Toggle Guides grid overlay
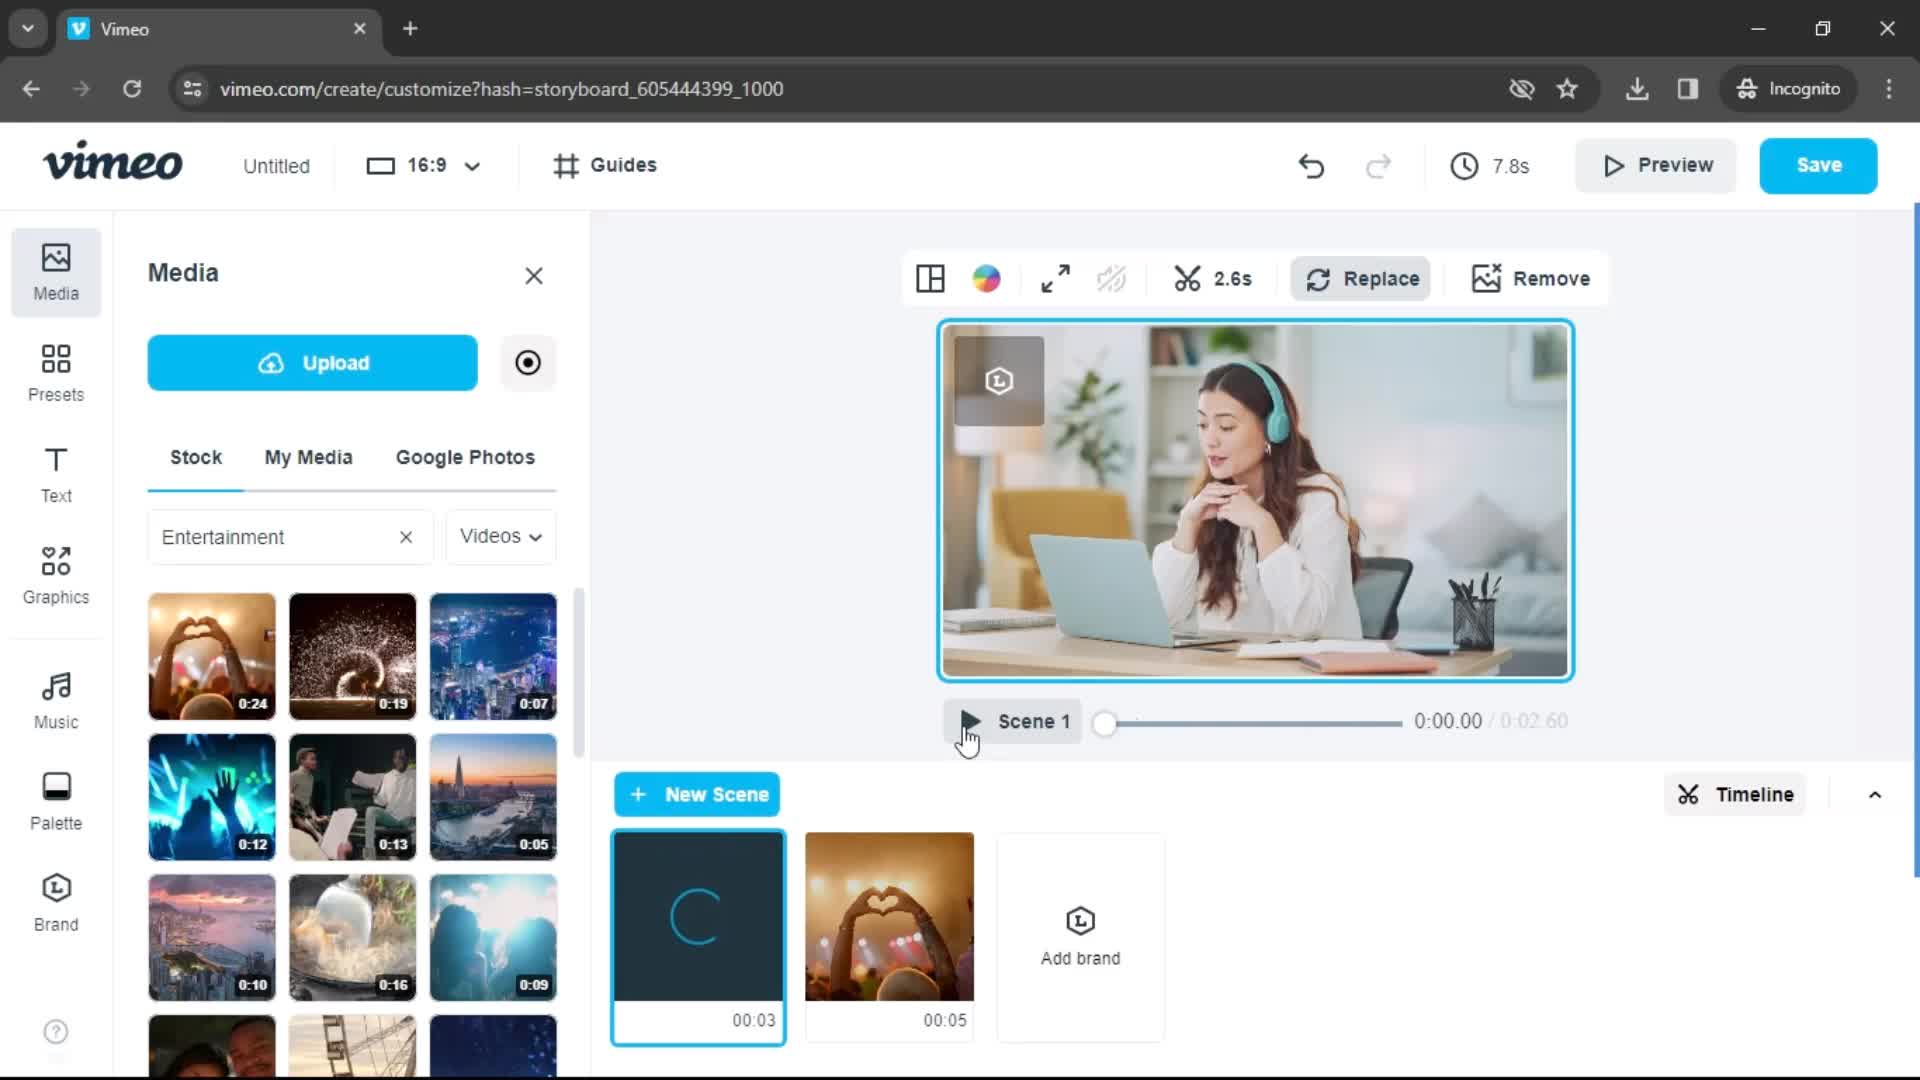The height and width of the screenshot is (1080, 1920). pyautogui.click(x=605, y=165)
